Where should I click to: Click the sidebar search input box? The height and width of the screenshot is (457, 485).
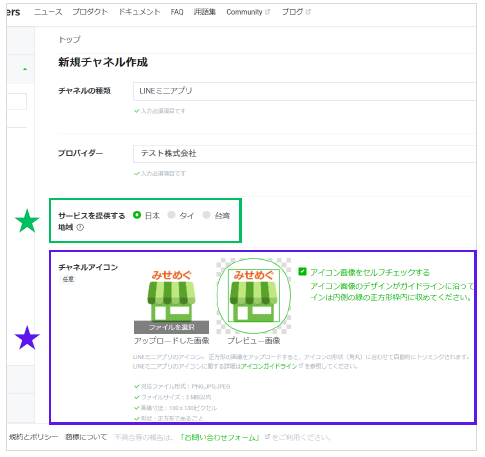pos(17,102)
